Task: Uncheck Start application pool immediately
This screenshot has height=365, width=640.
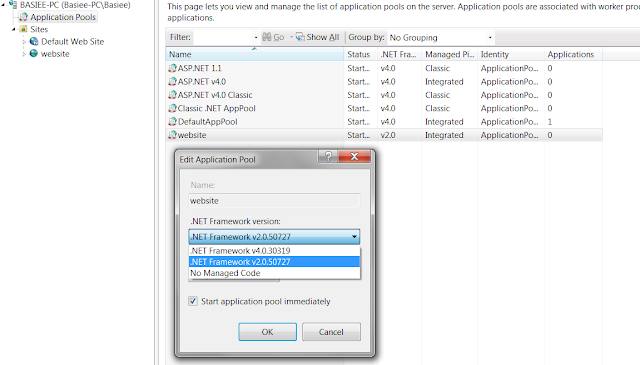Action: coord(193,301)
